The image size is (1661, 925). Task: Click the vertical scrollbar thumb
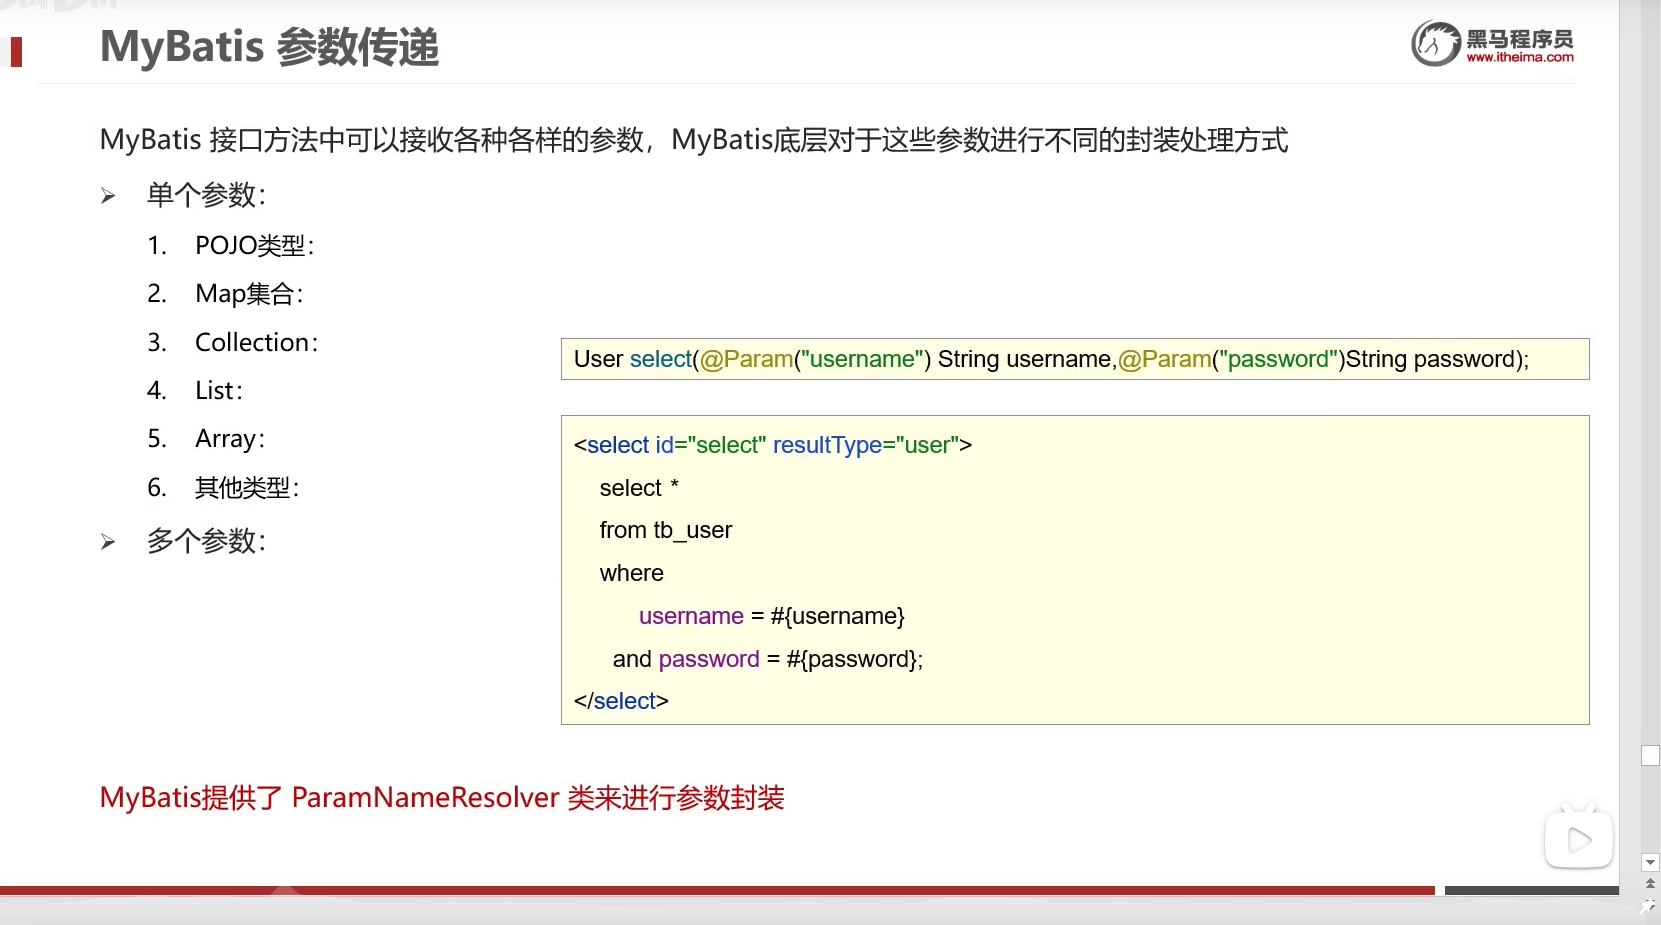[1650, 756]
